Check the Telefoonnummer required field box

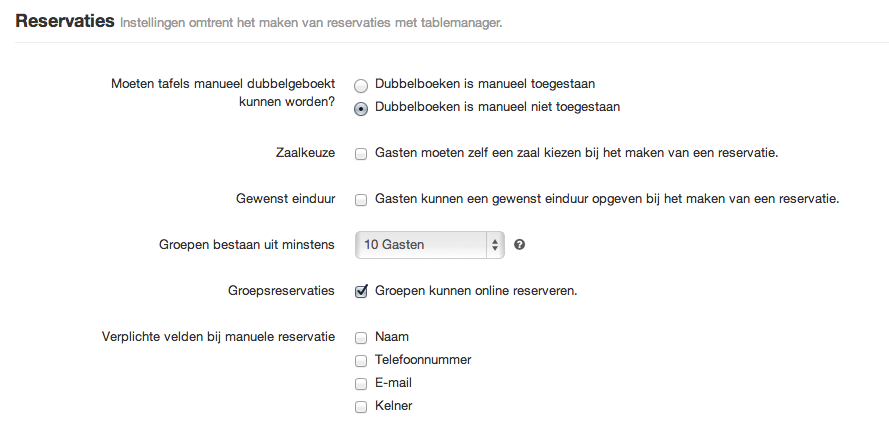[361, 360]
